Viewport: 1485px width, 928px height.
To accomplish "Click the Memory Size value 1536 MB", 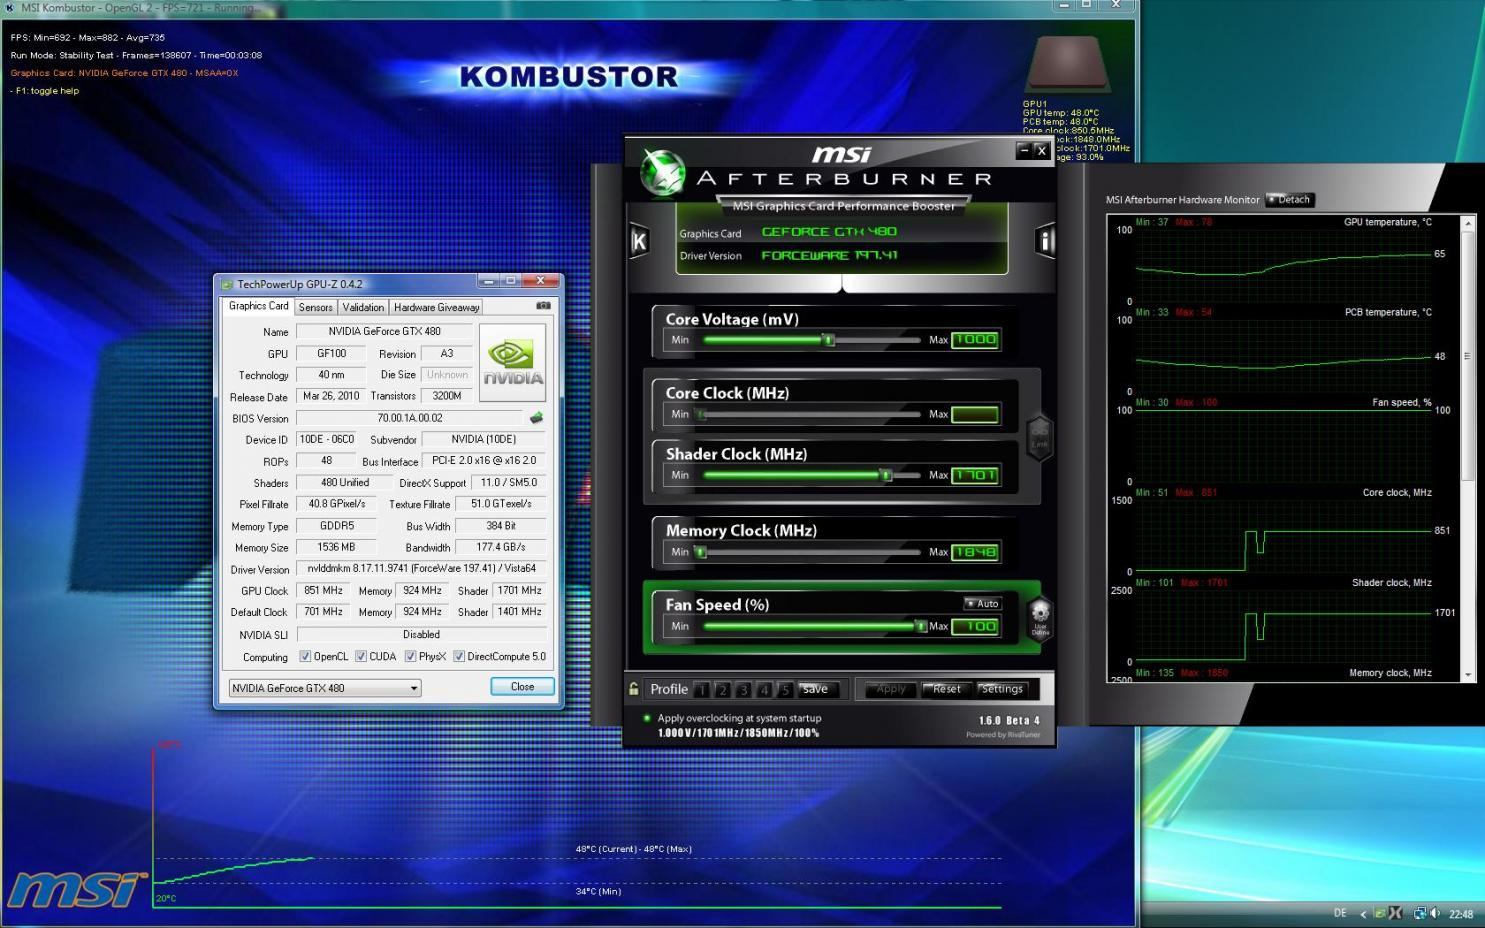I will coord(336,547).
